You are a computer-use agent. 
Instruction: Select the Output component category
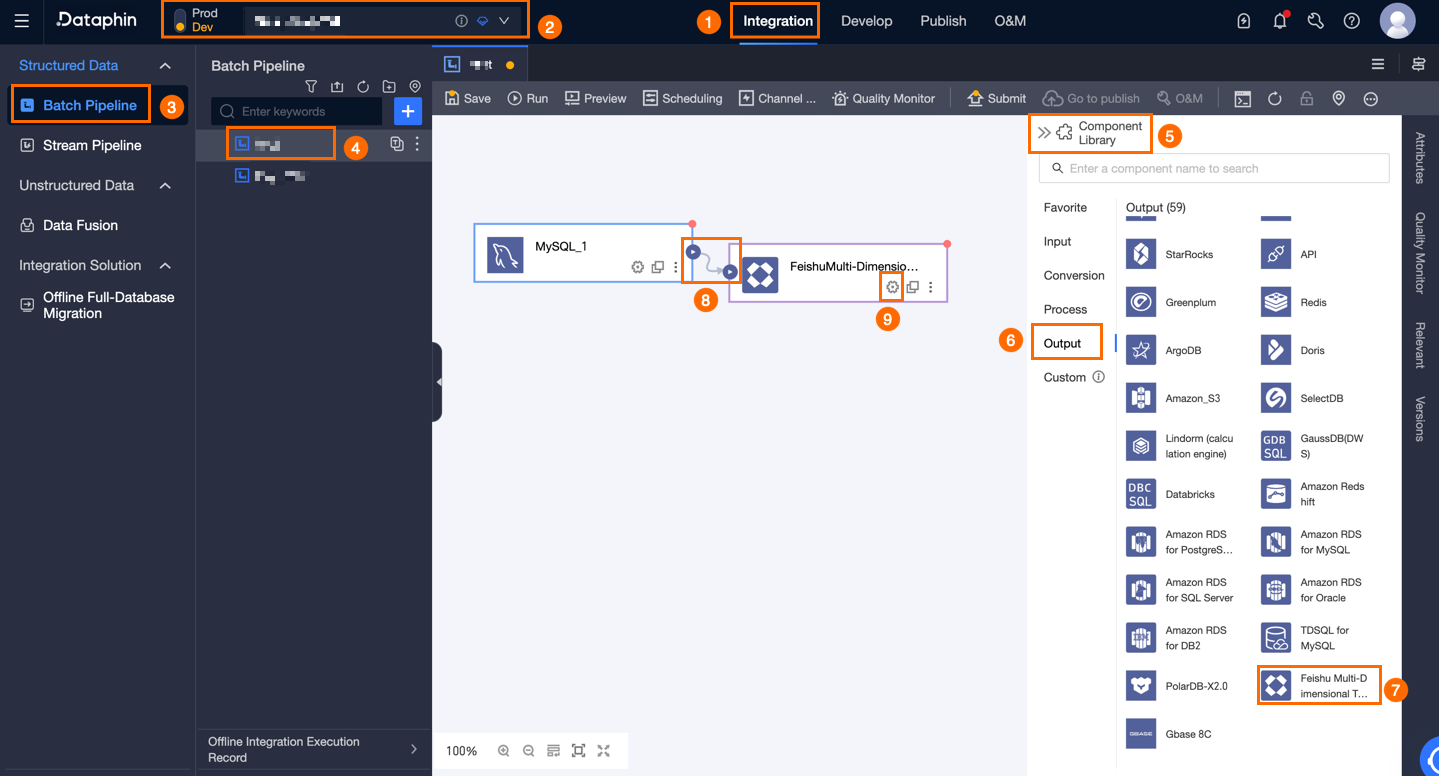[1063, 343]
